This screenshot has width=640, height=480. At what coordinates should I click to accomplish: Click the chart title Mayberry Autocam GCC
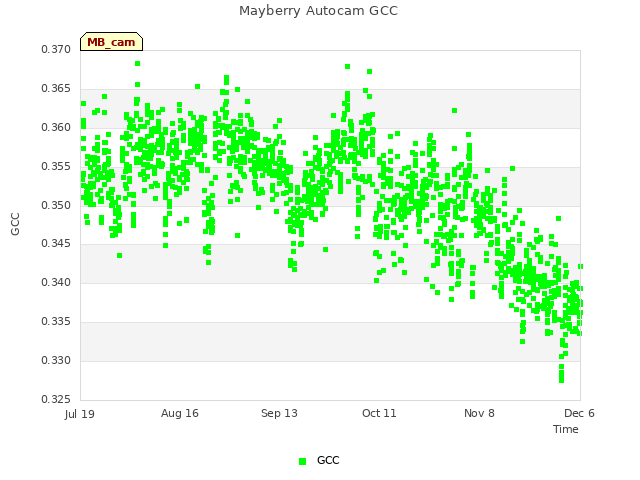(x=318, y=11)
